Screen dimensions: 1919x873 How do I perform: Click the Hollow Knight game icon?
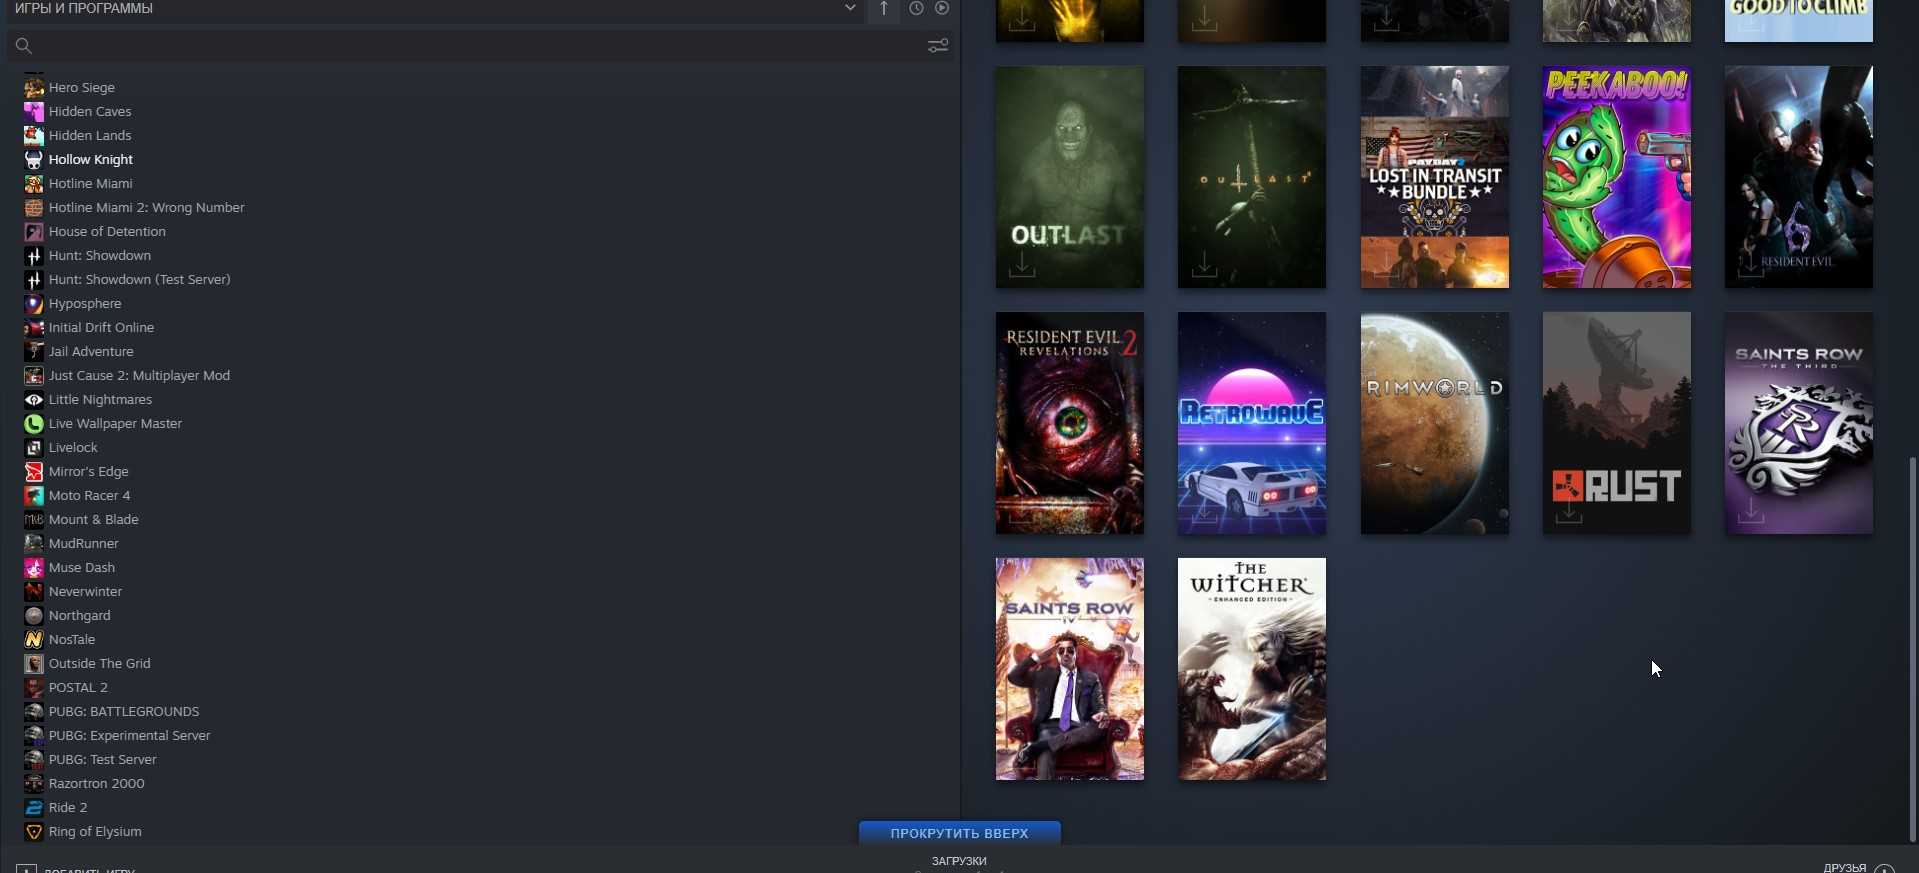tap(34, 160)
